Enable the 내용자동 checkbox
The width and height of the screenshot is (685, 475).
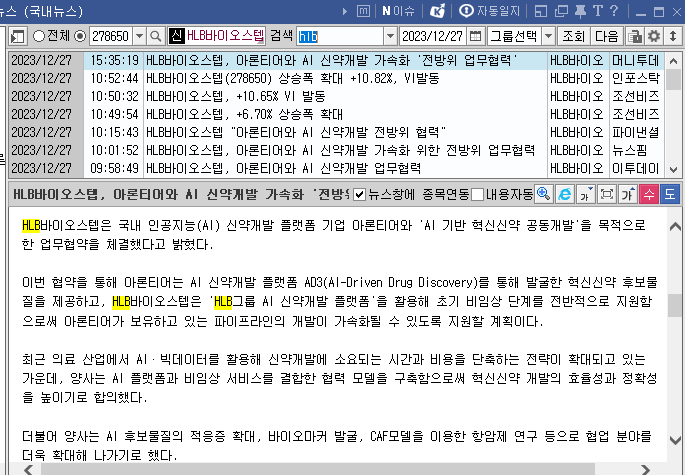[x=477, y=194]
